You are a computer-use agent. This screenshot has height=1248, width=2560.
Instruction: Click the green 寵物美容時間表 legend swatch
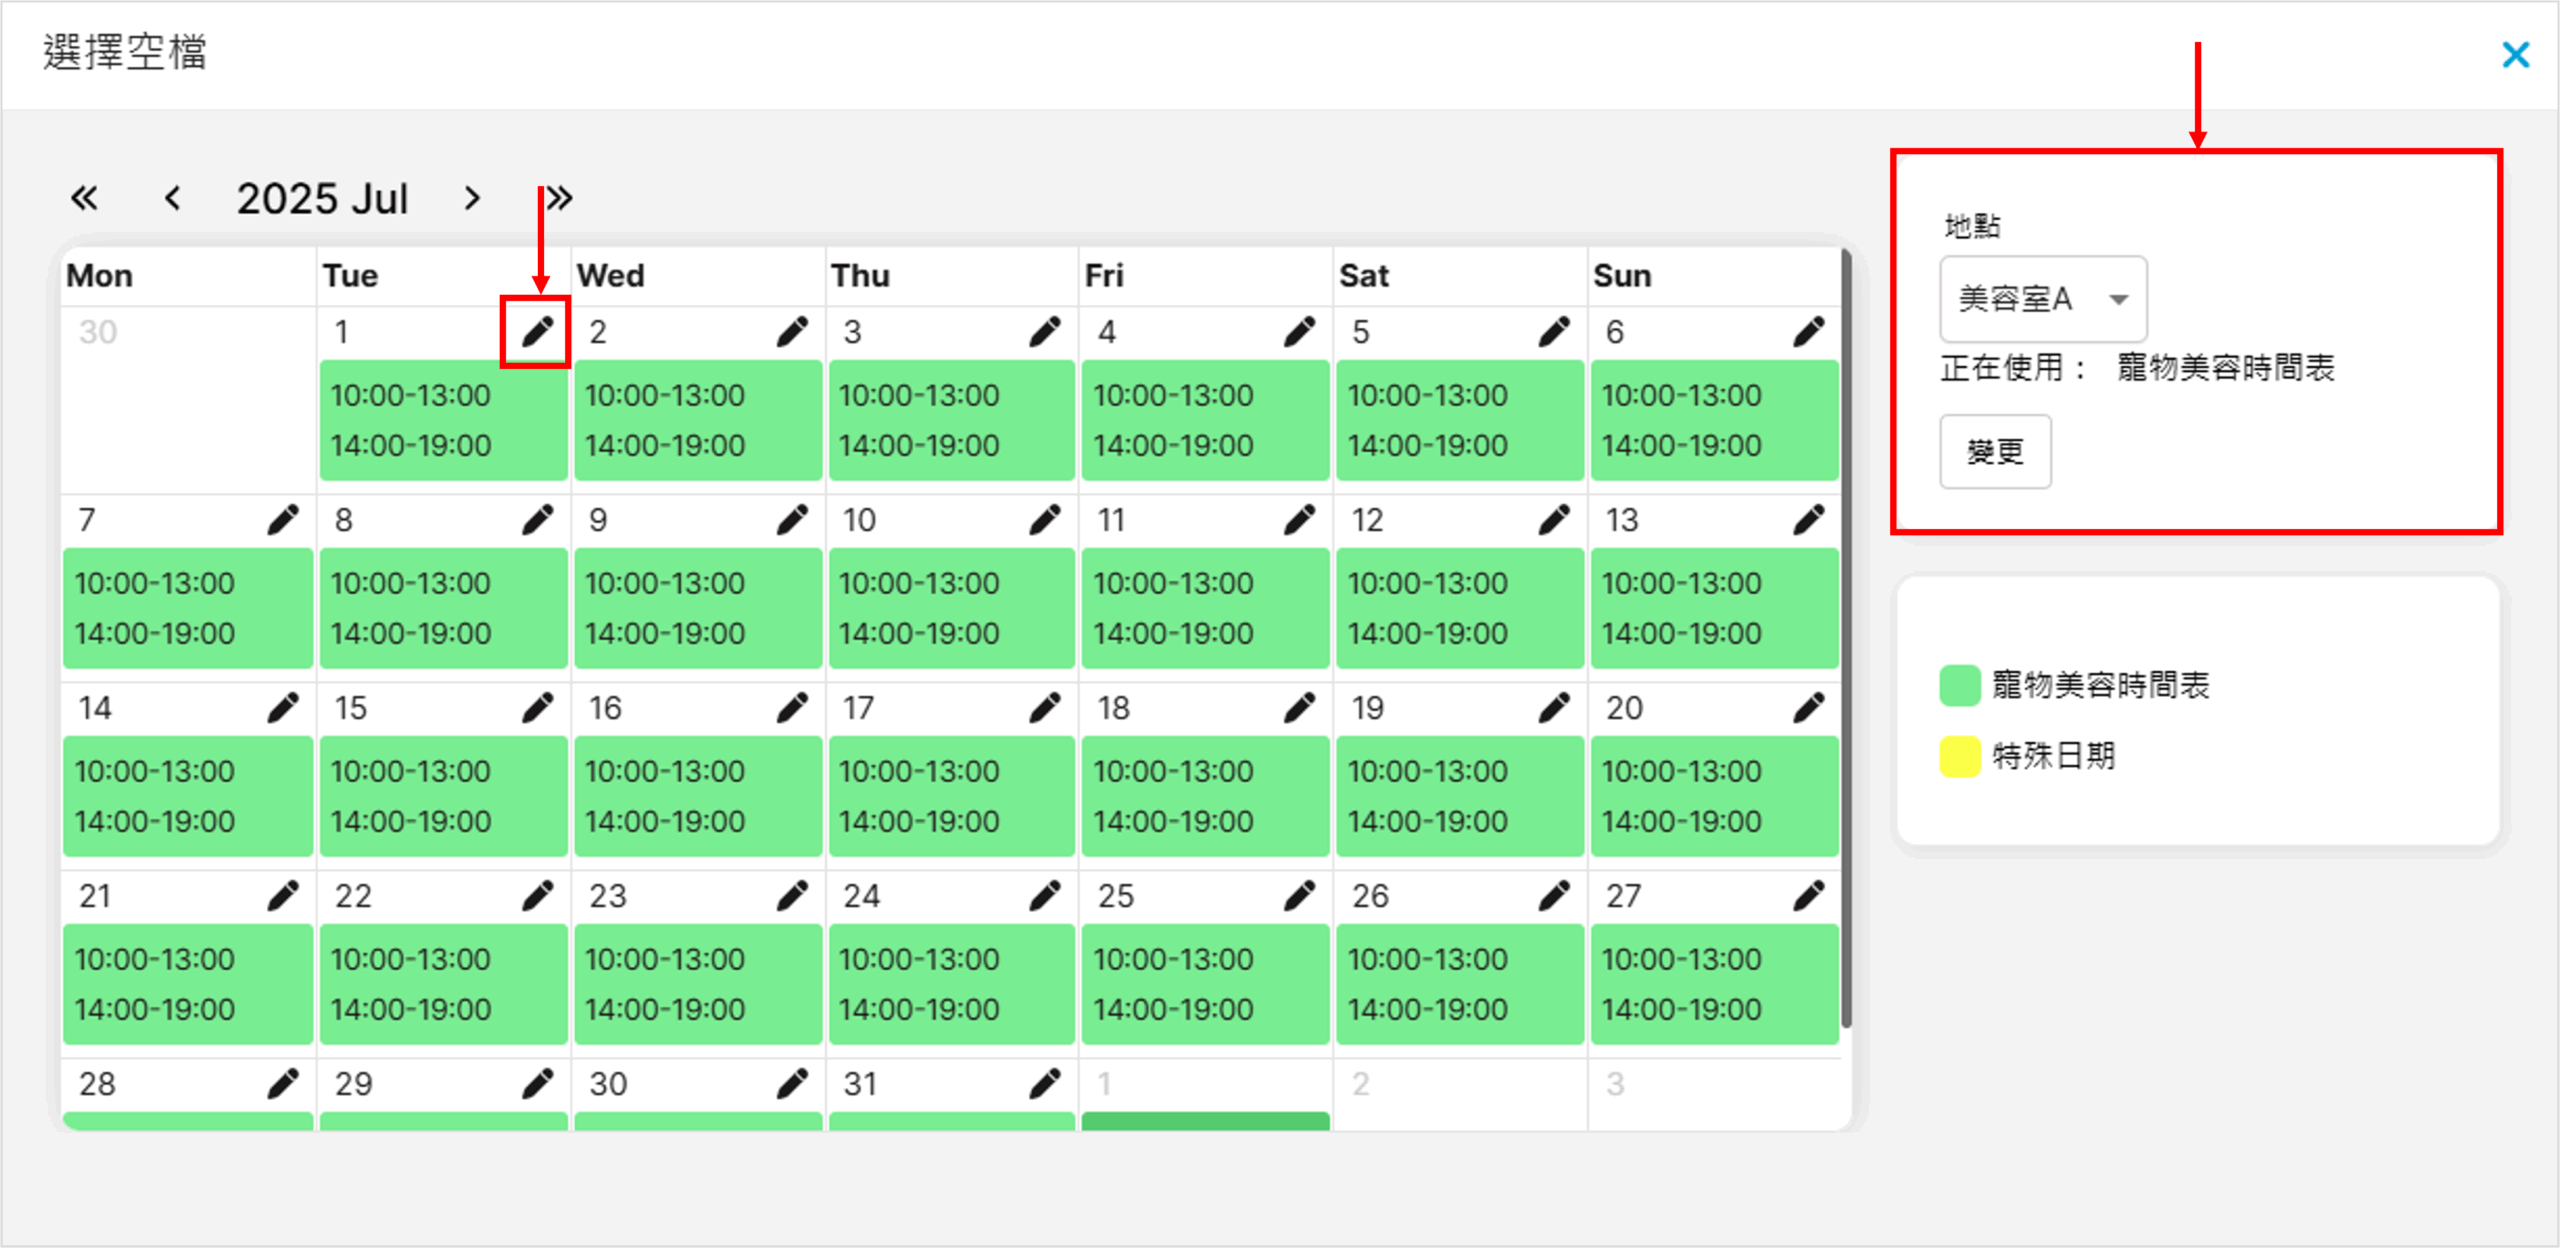[x=1959, y=685]
